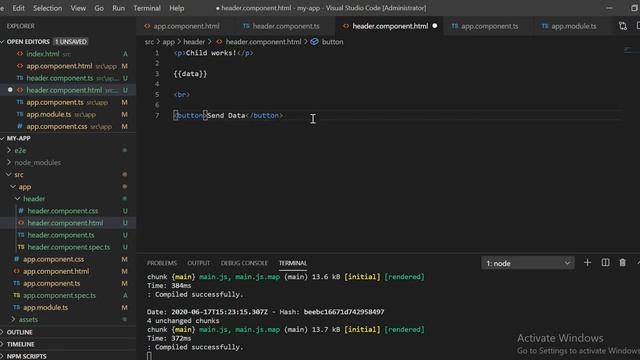Click the kill terminal trash icon
The height and width of the screenshot is (360, 640).
click(622, 263)
